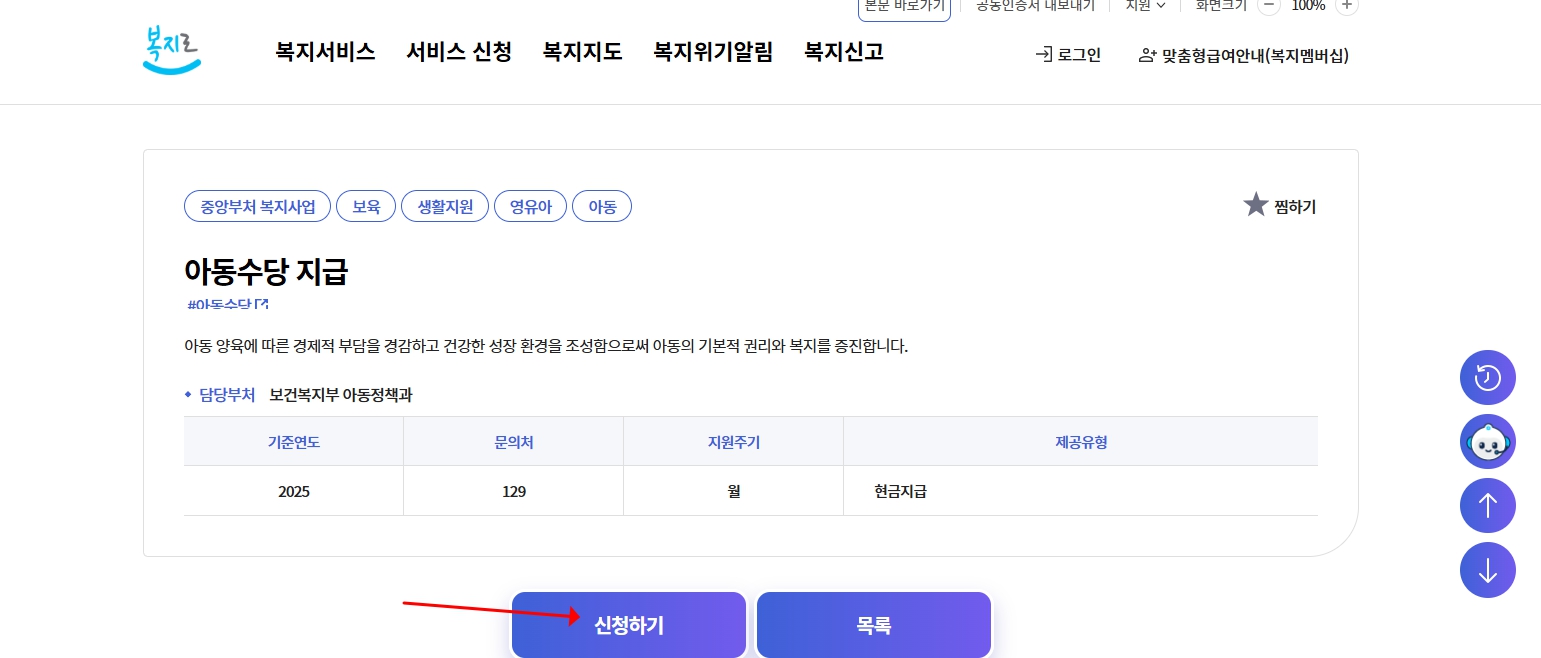Viewport: 1541px width, 658px height.
Task: Switch to the 서비스 신청 tab
Action: click(x=458, y=52)
